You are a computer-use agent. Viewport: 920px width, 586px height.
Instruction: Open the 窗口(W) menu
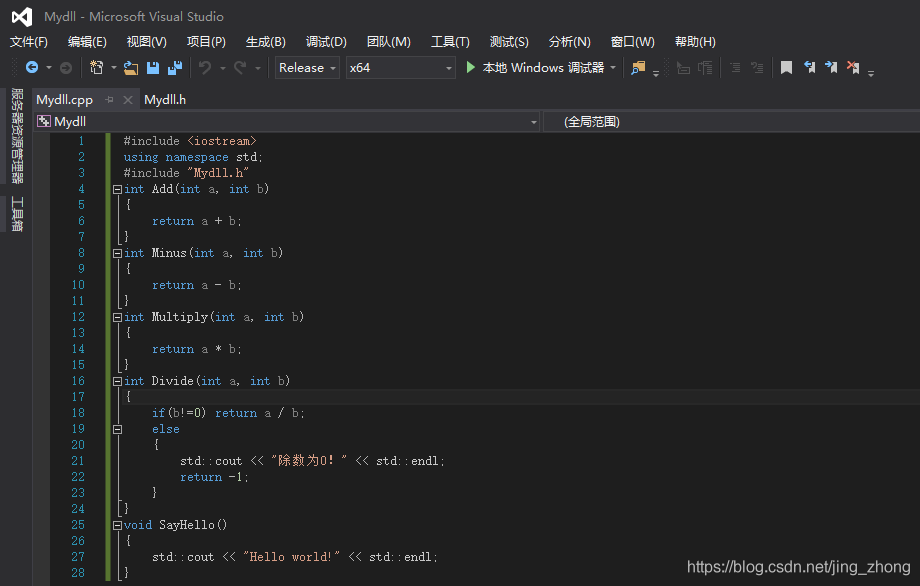632,42
